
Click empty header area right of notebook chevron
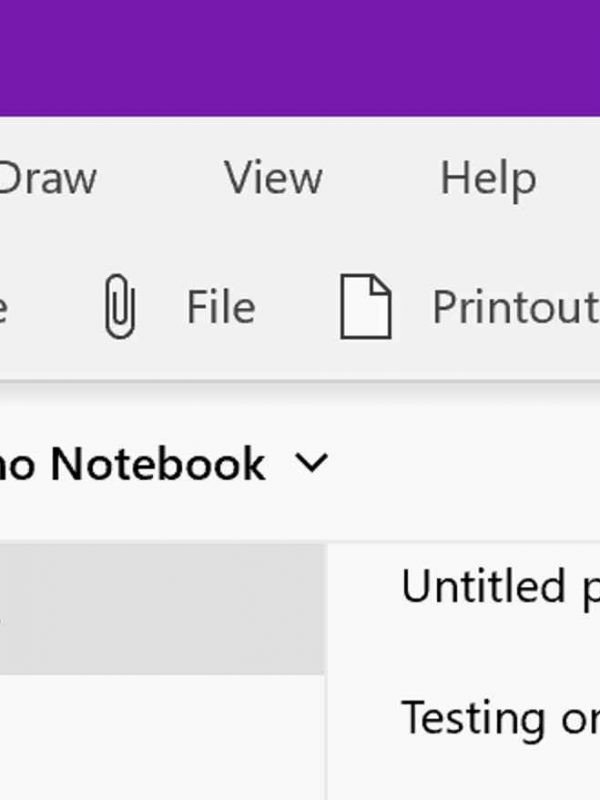pos(464,463)
